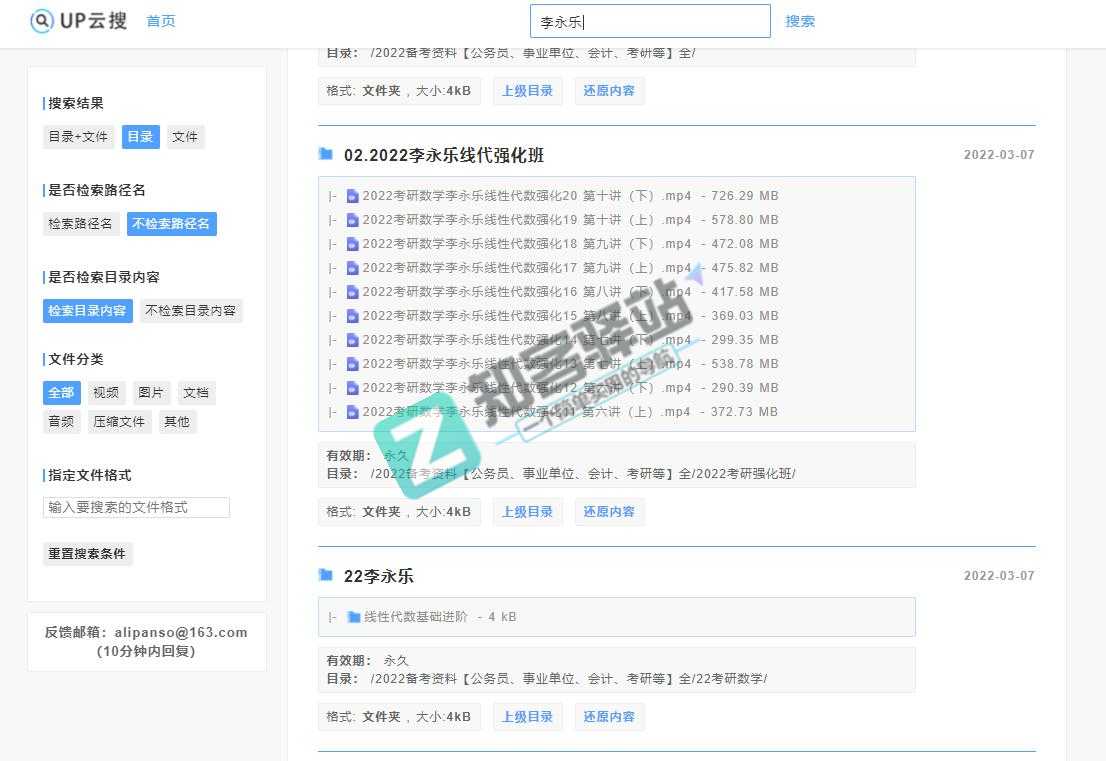Click folder icon next to 线性代数基础进阶
Viewport: 1106px width, 761px height.
(x=353, y=617)
